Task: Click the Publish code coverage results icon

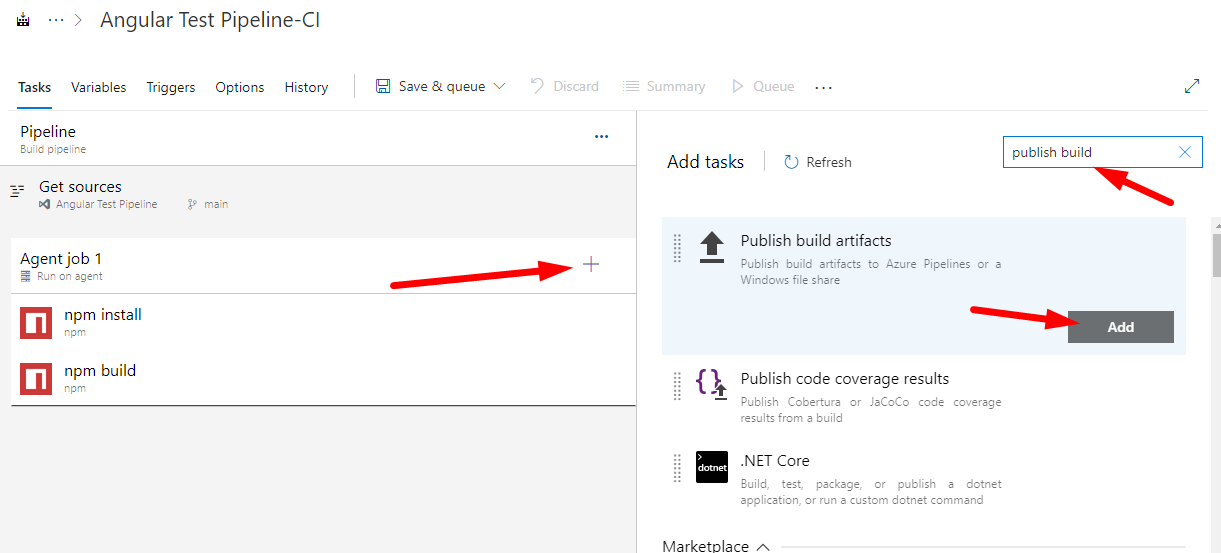Action: point(711,384)
